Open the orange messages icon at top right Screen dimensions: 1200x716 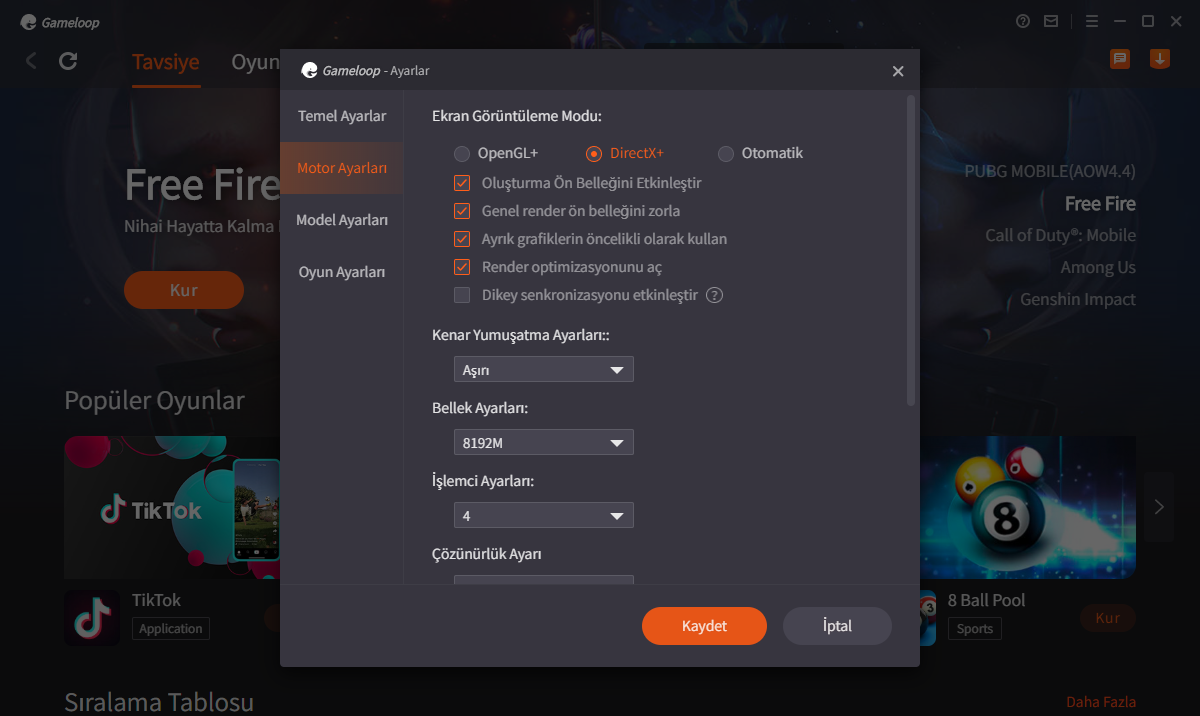(x=1120, y=59)
